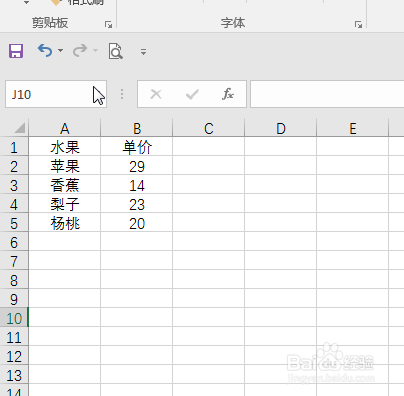Open the undo history dropdown arrow

(x=60, y=51)
